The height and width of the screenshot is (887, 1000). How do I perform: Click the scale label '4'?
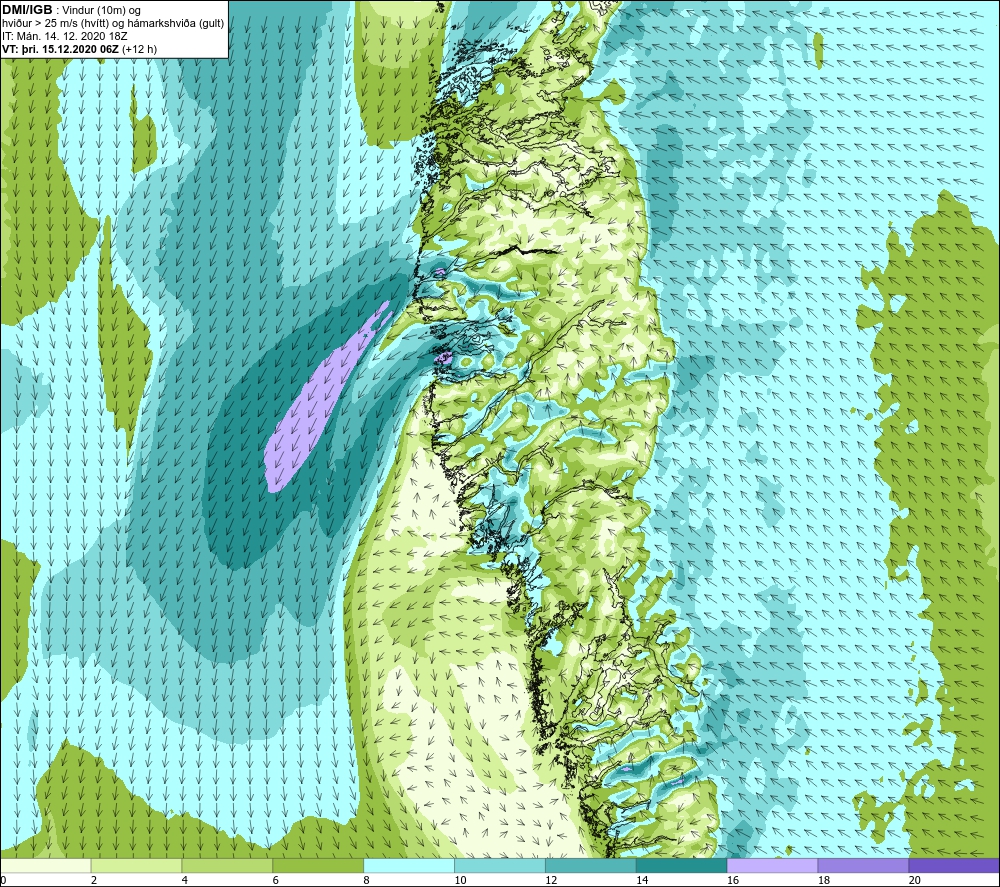click(x=185, y=880)
